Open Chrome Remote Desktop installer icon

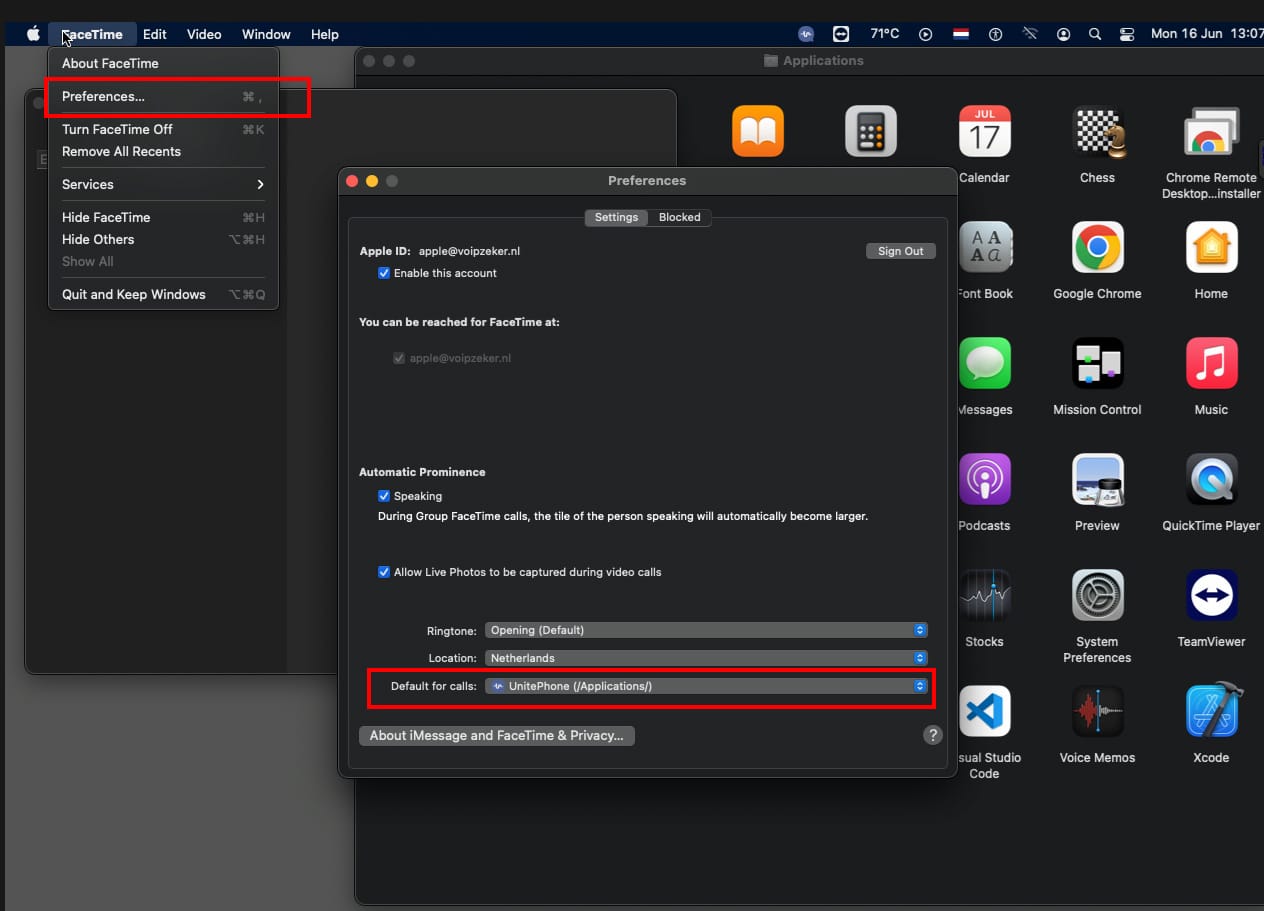coord(1211,131)
